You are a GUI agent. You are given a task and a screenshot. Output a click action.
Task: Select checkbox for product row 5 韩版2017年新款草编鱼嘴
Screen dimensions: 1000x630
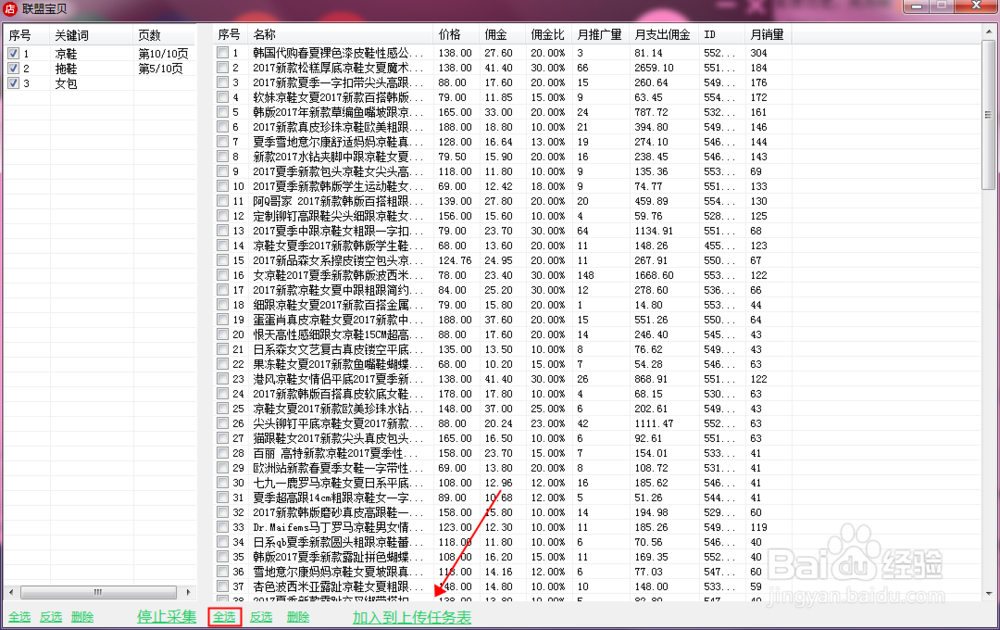pos(223,112)
